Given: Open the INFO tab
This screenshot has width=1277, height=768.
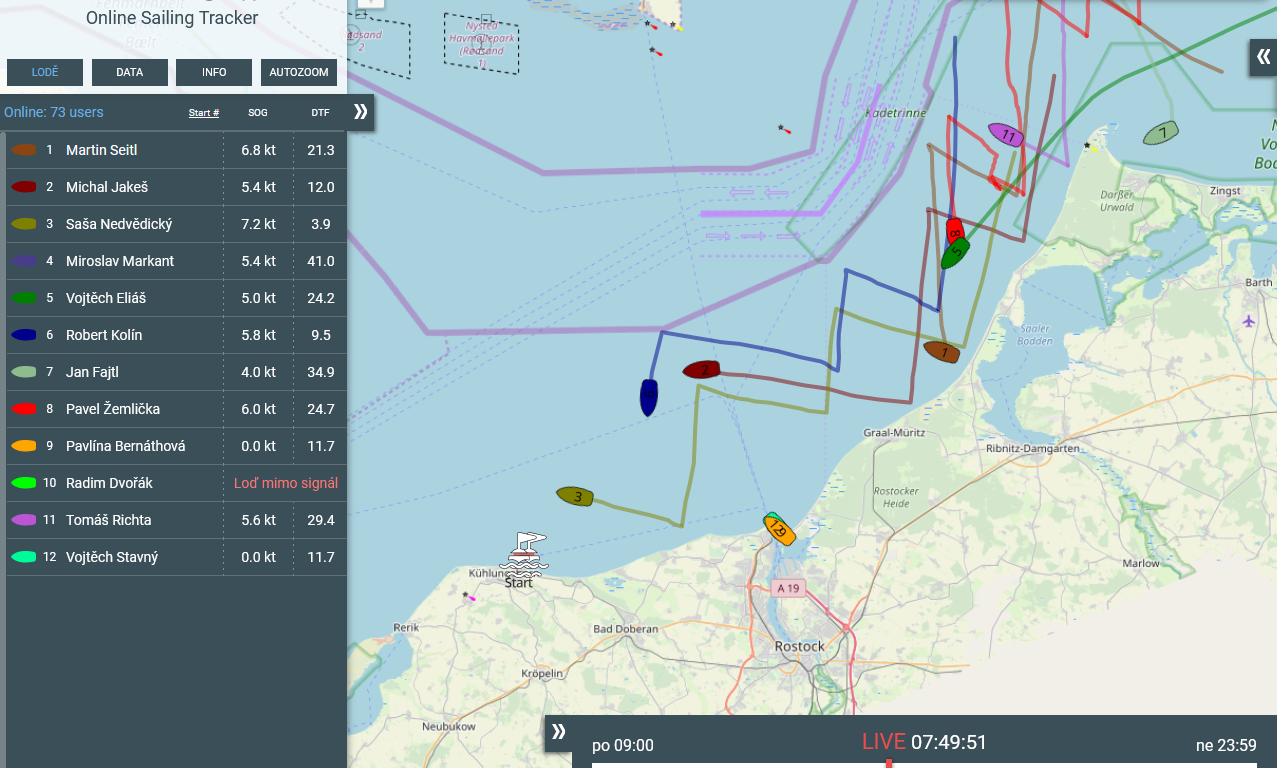Looking at the screenshot, I should click(214, 72).
